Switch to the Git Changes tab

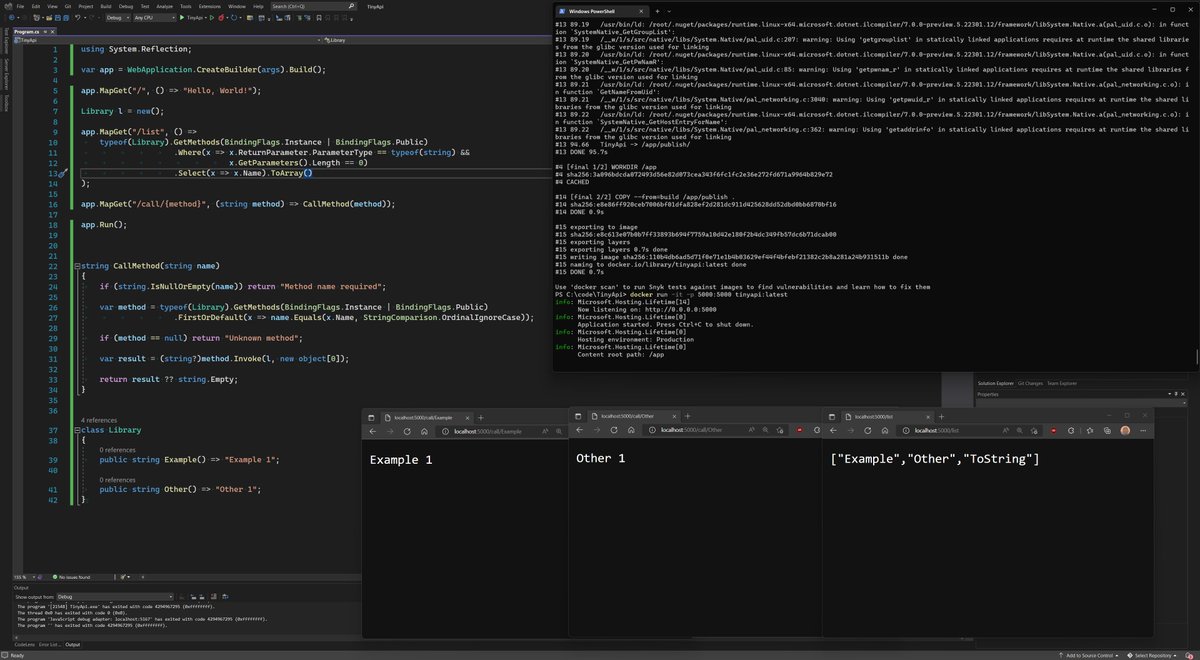(x=1030, y=383)
